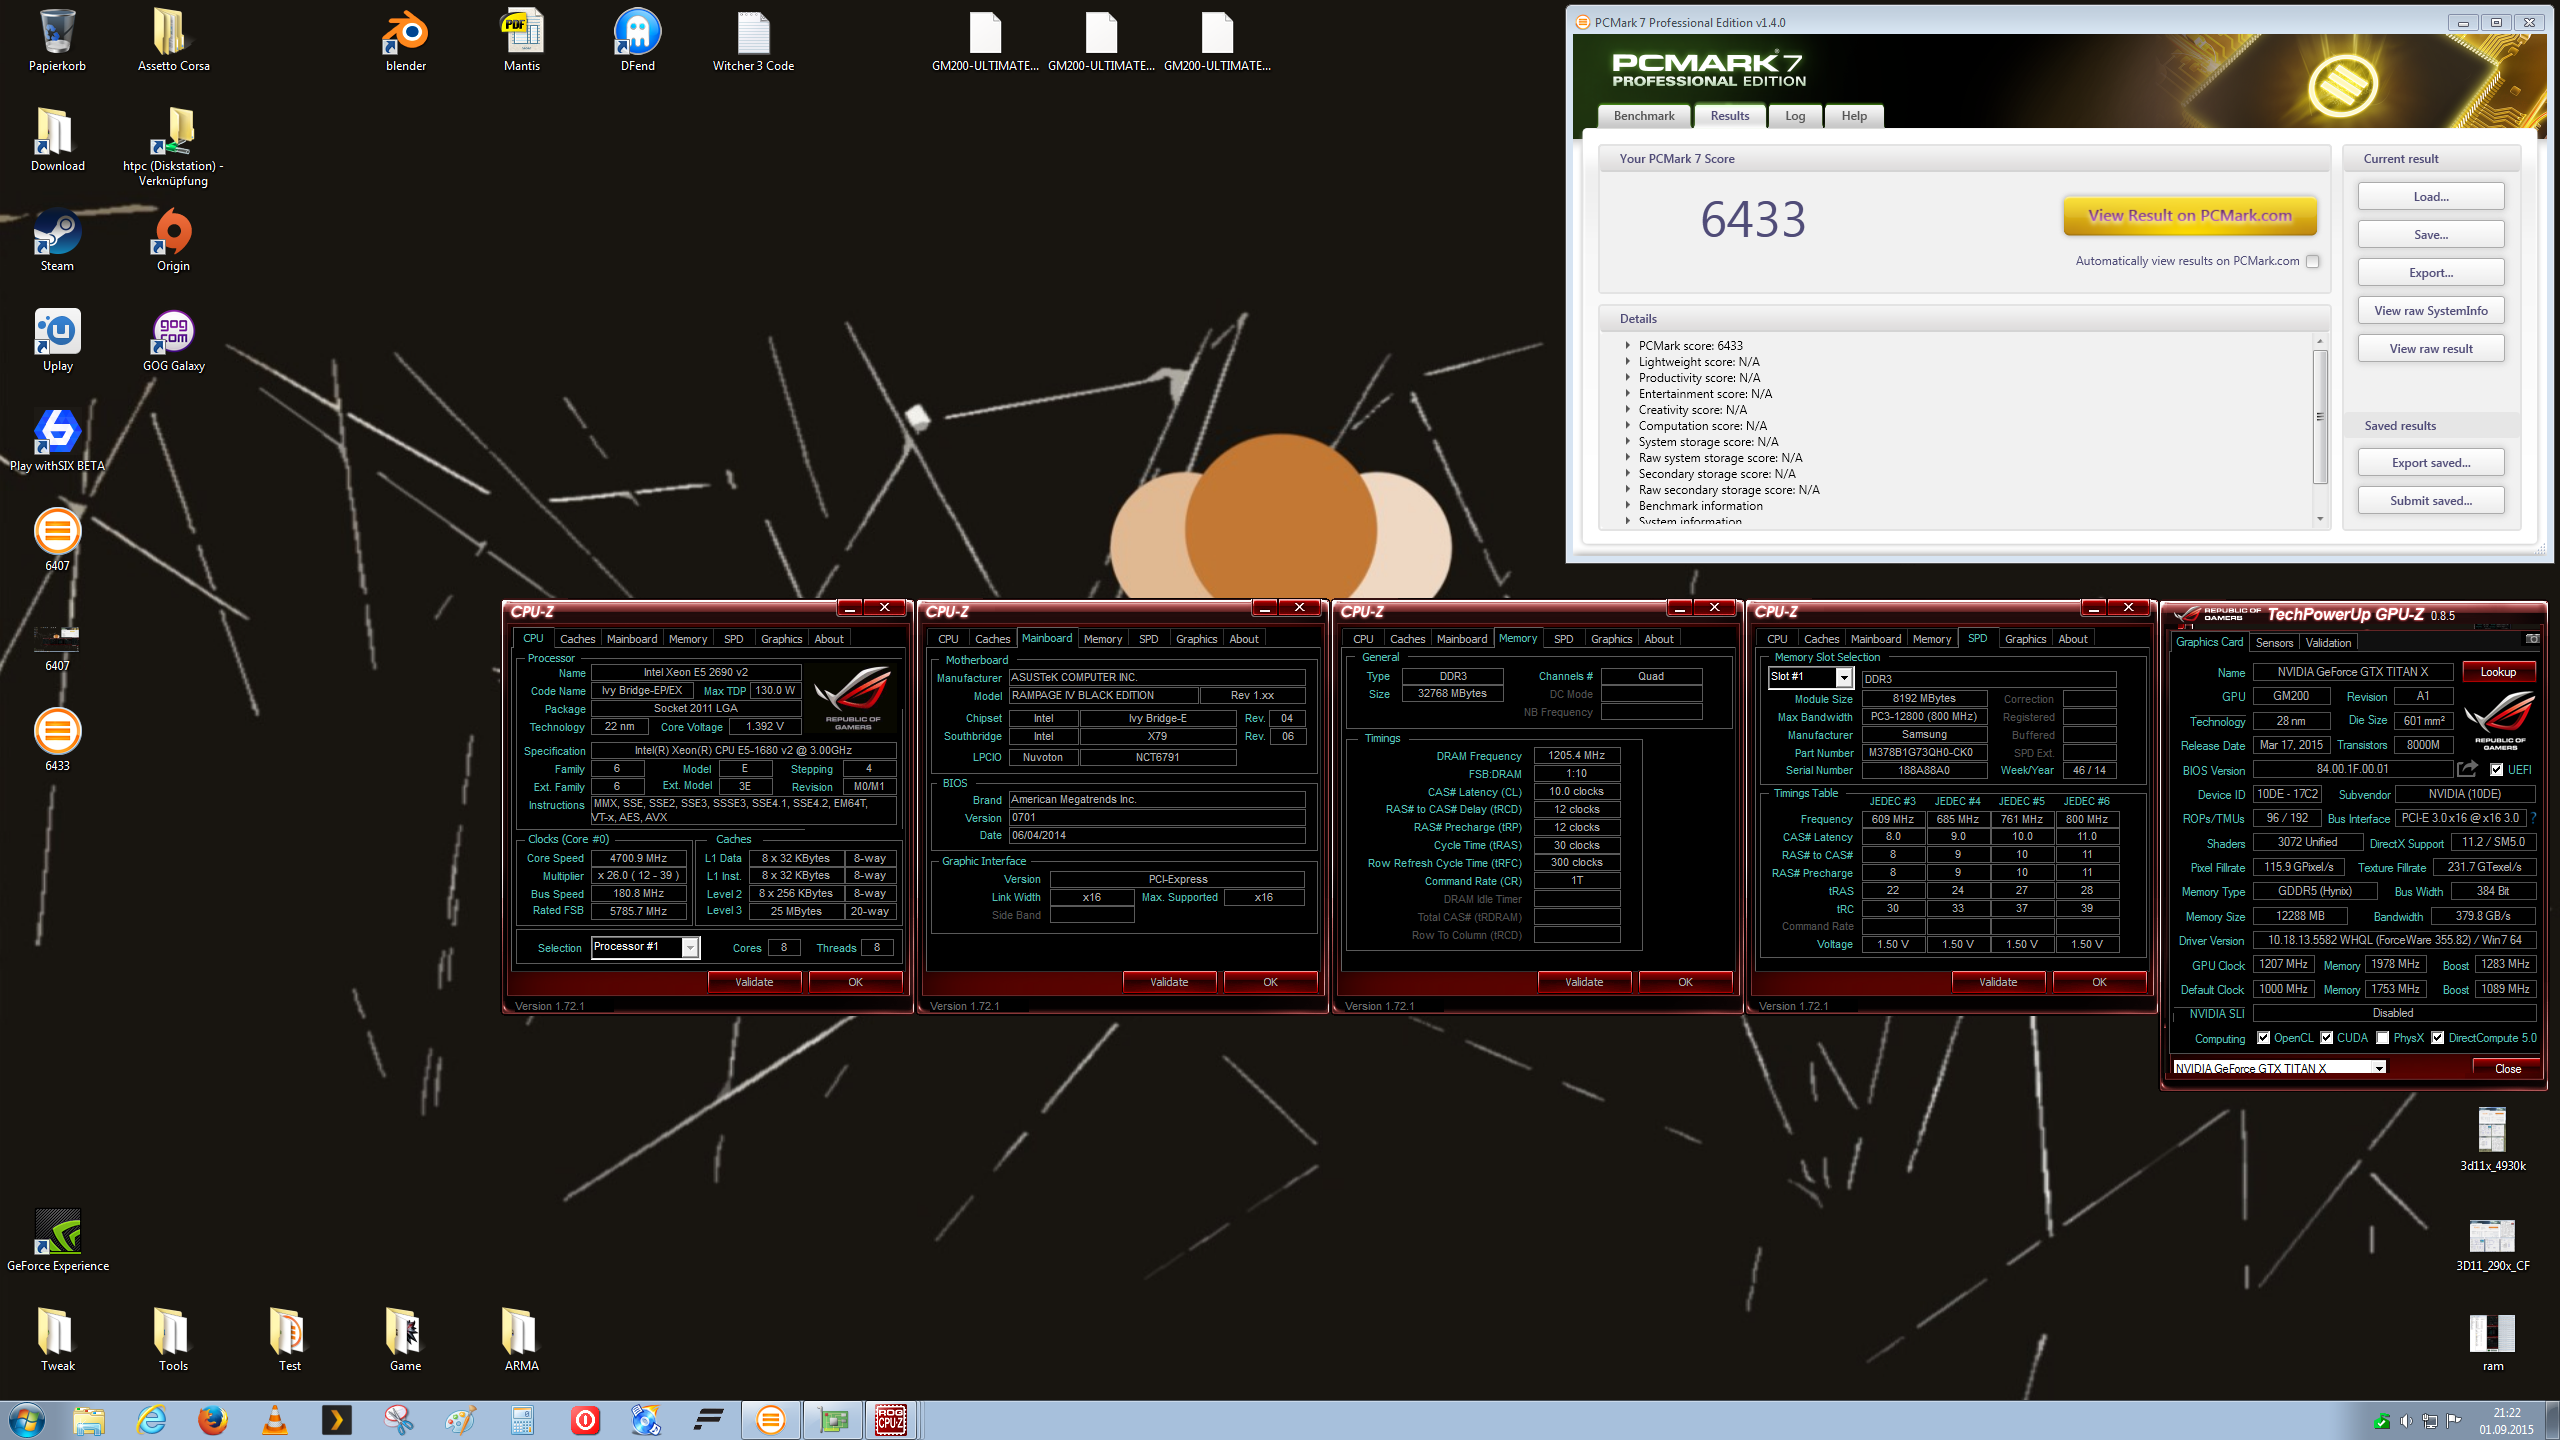Toggle the DirectCompute 5.0 checkbox
Image resolution: width=2560 pixels, height=1440 pixels.
point(2438,1038)
